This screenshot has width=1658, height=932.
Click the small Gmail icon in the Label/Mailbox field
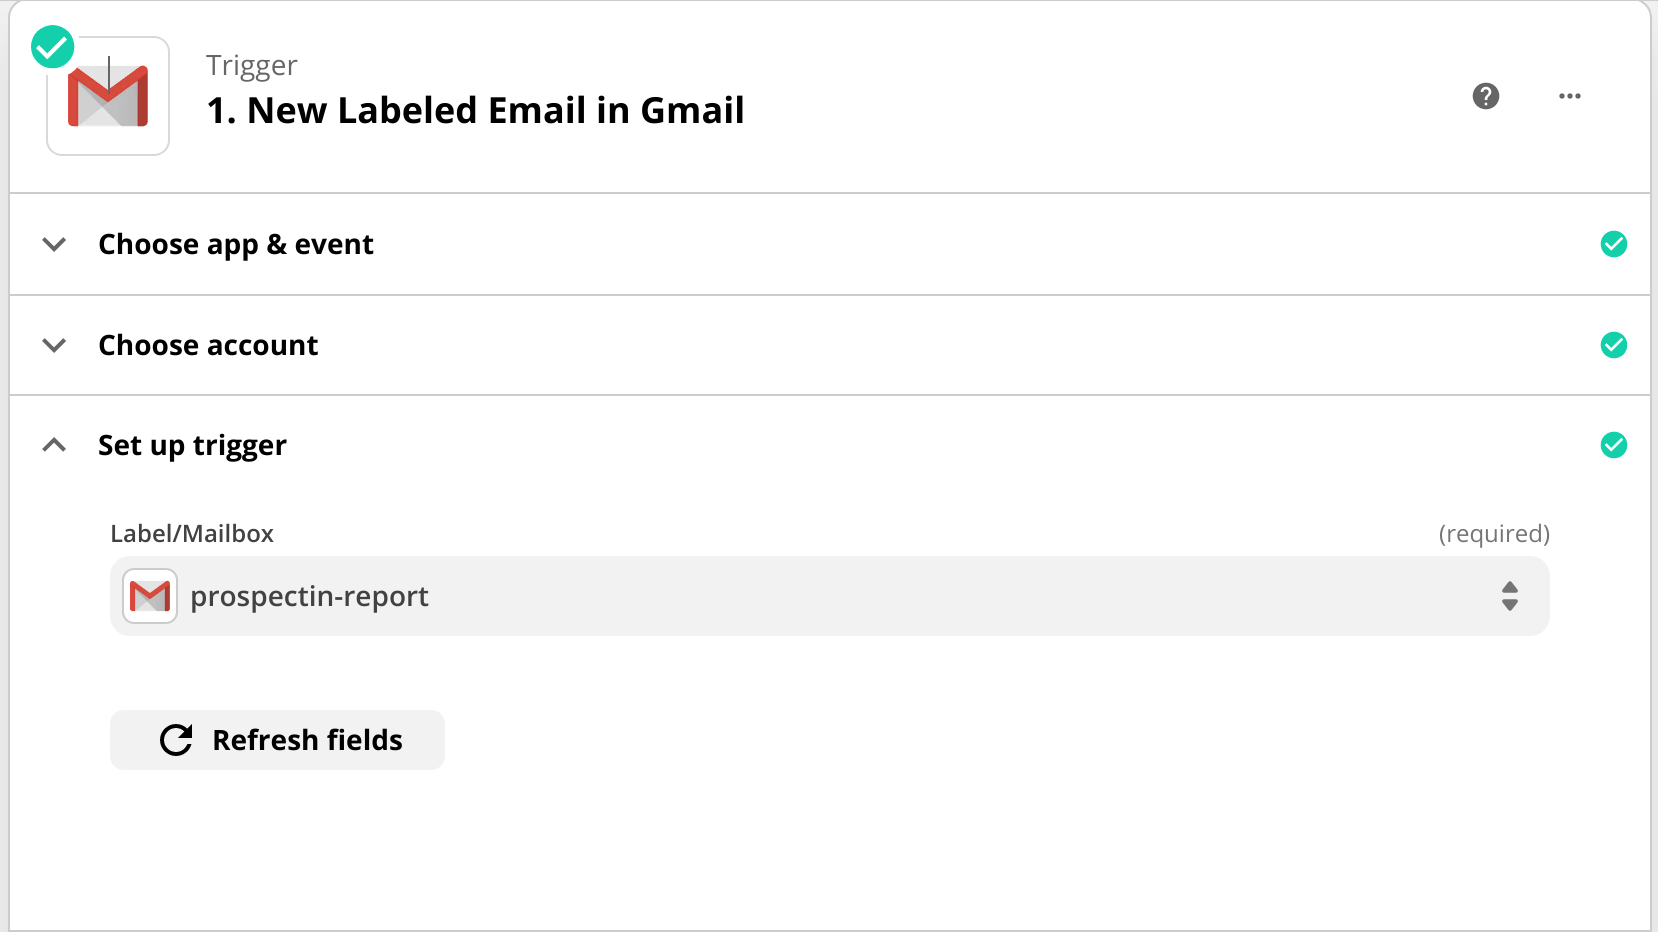coord(150,596)
